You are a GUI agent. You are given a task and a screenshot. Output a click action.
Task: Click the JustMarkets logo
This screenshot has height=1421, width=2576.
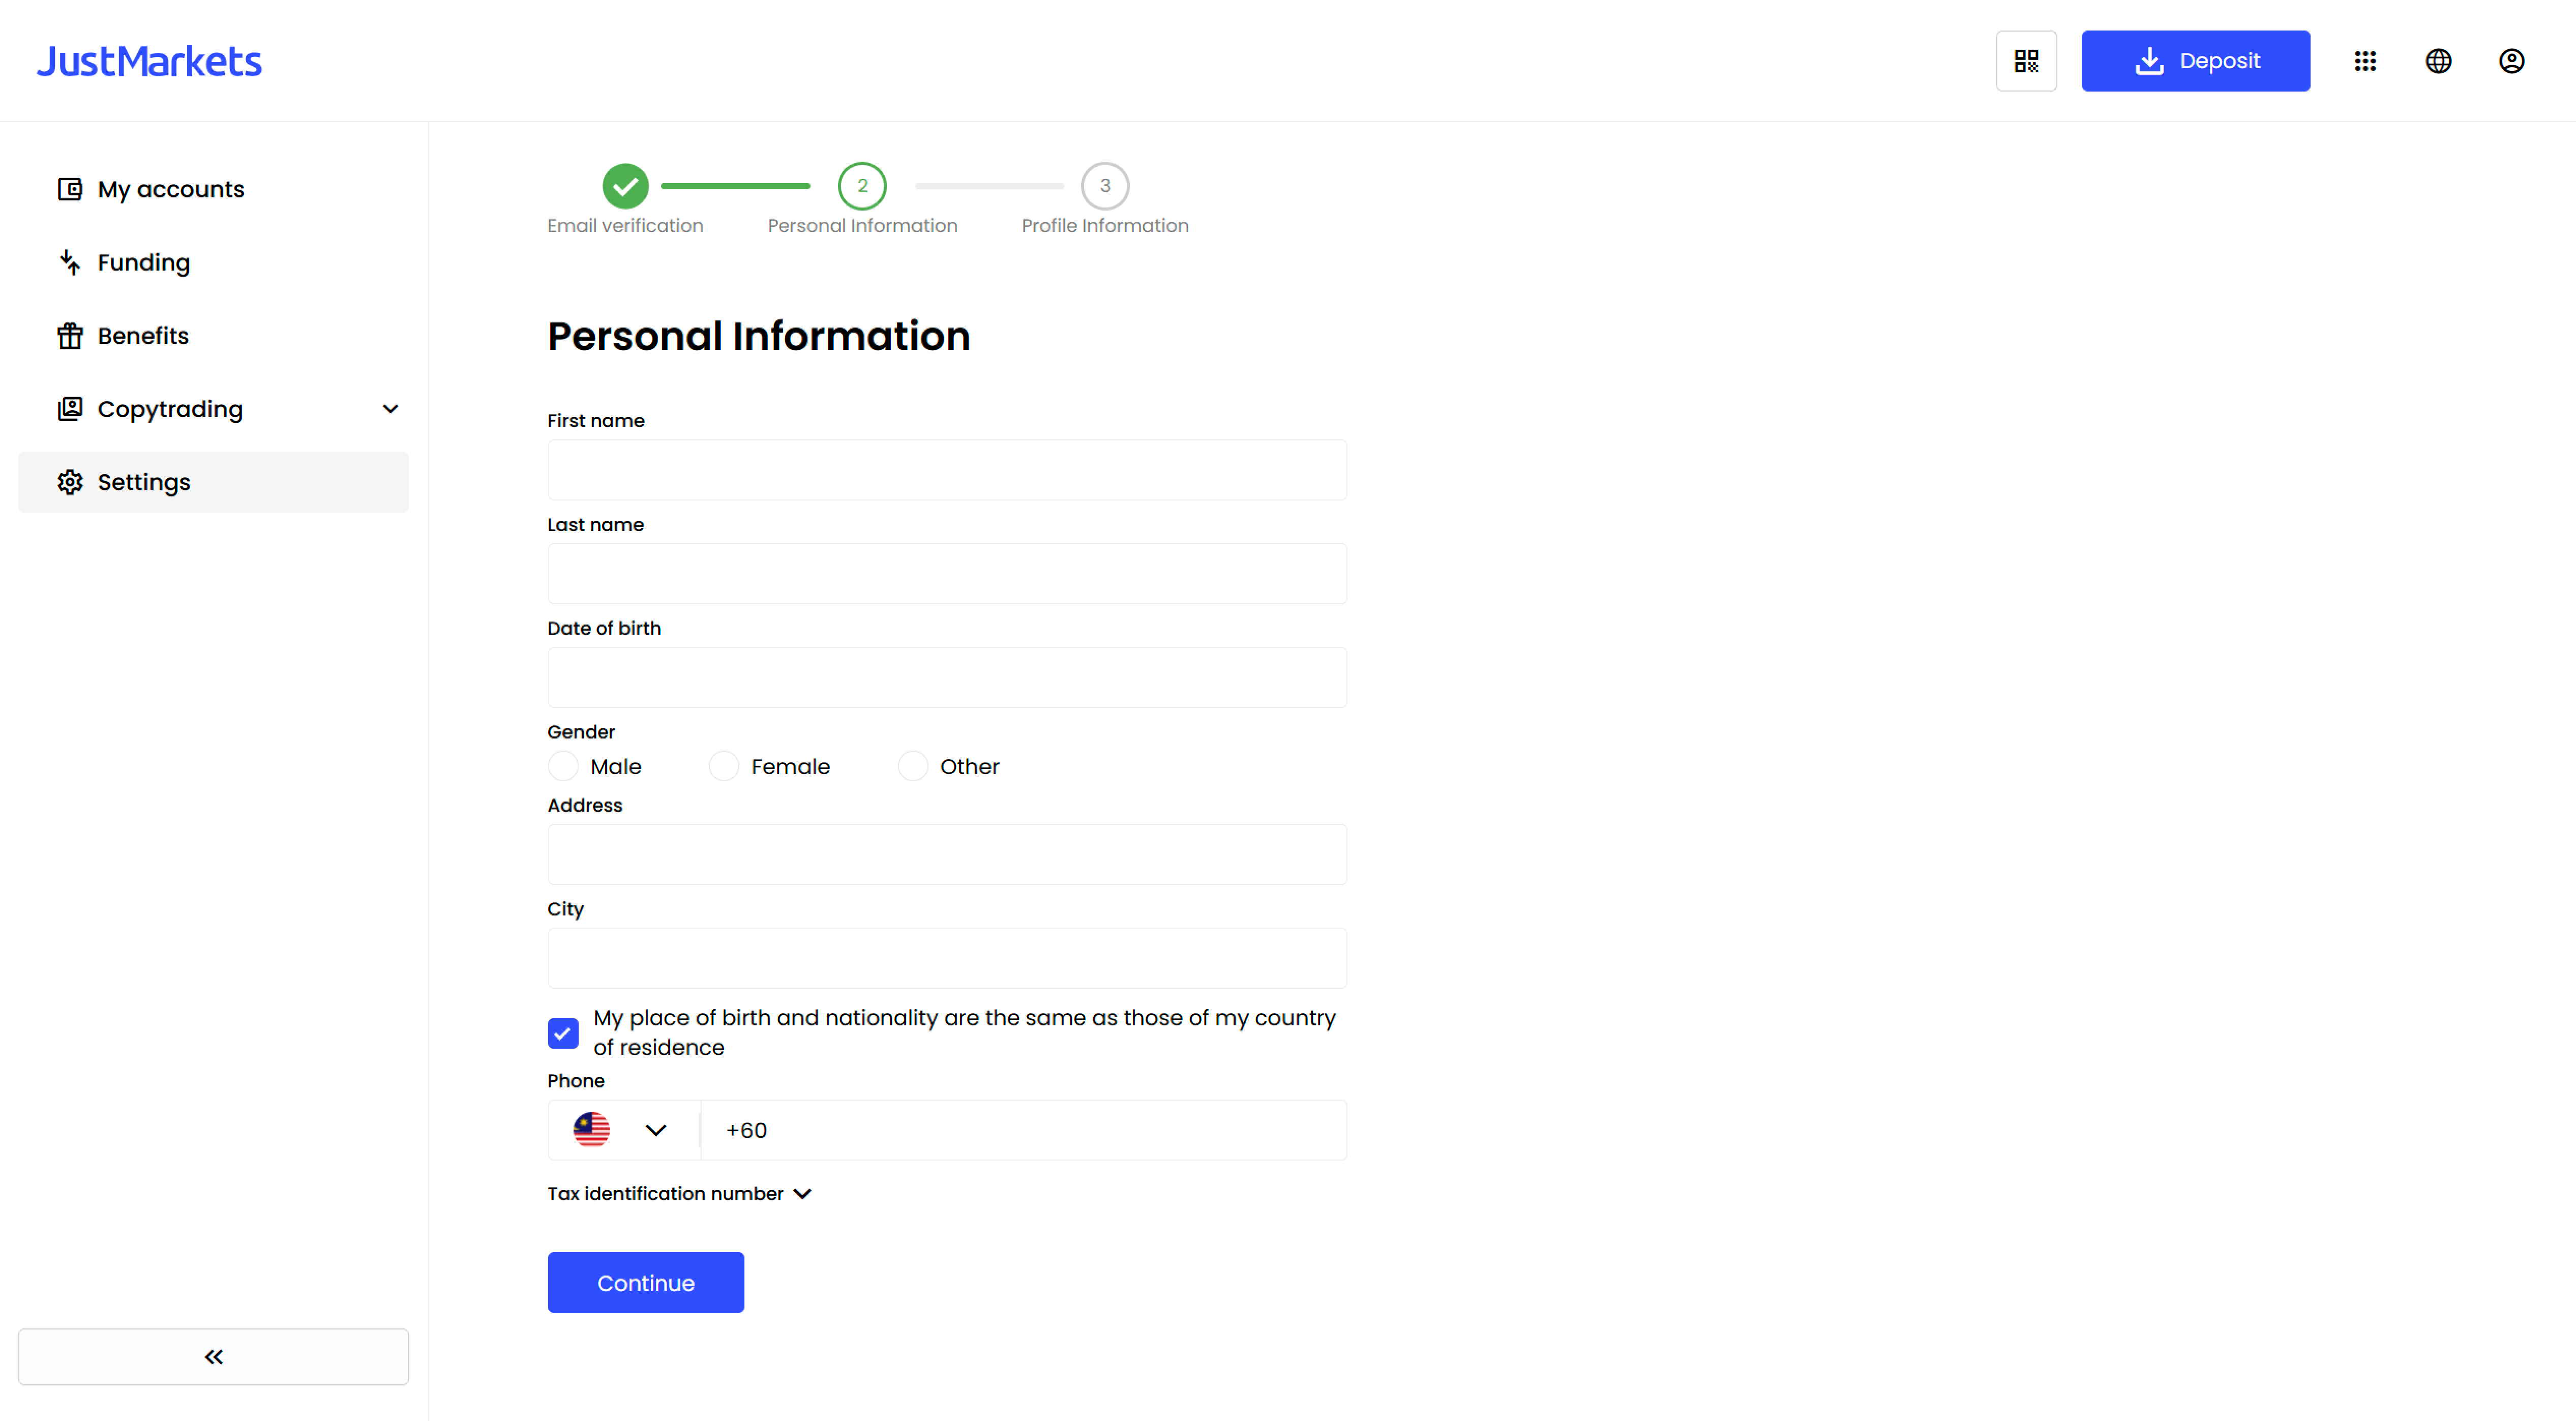coord(149,61)
